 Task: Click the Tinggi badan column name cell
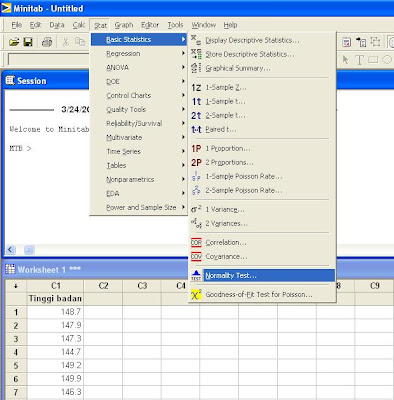55,298
